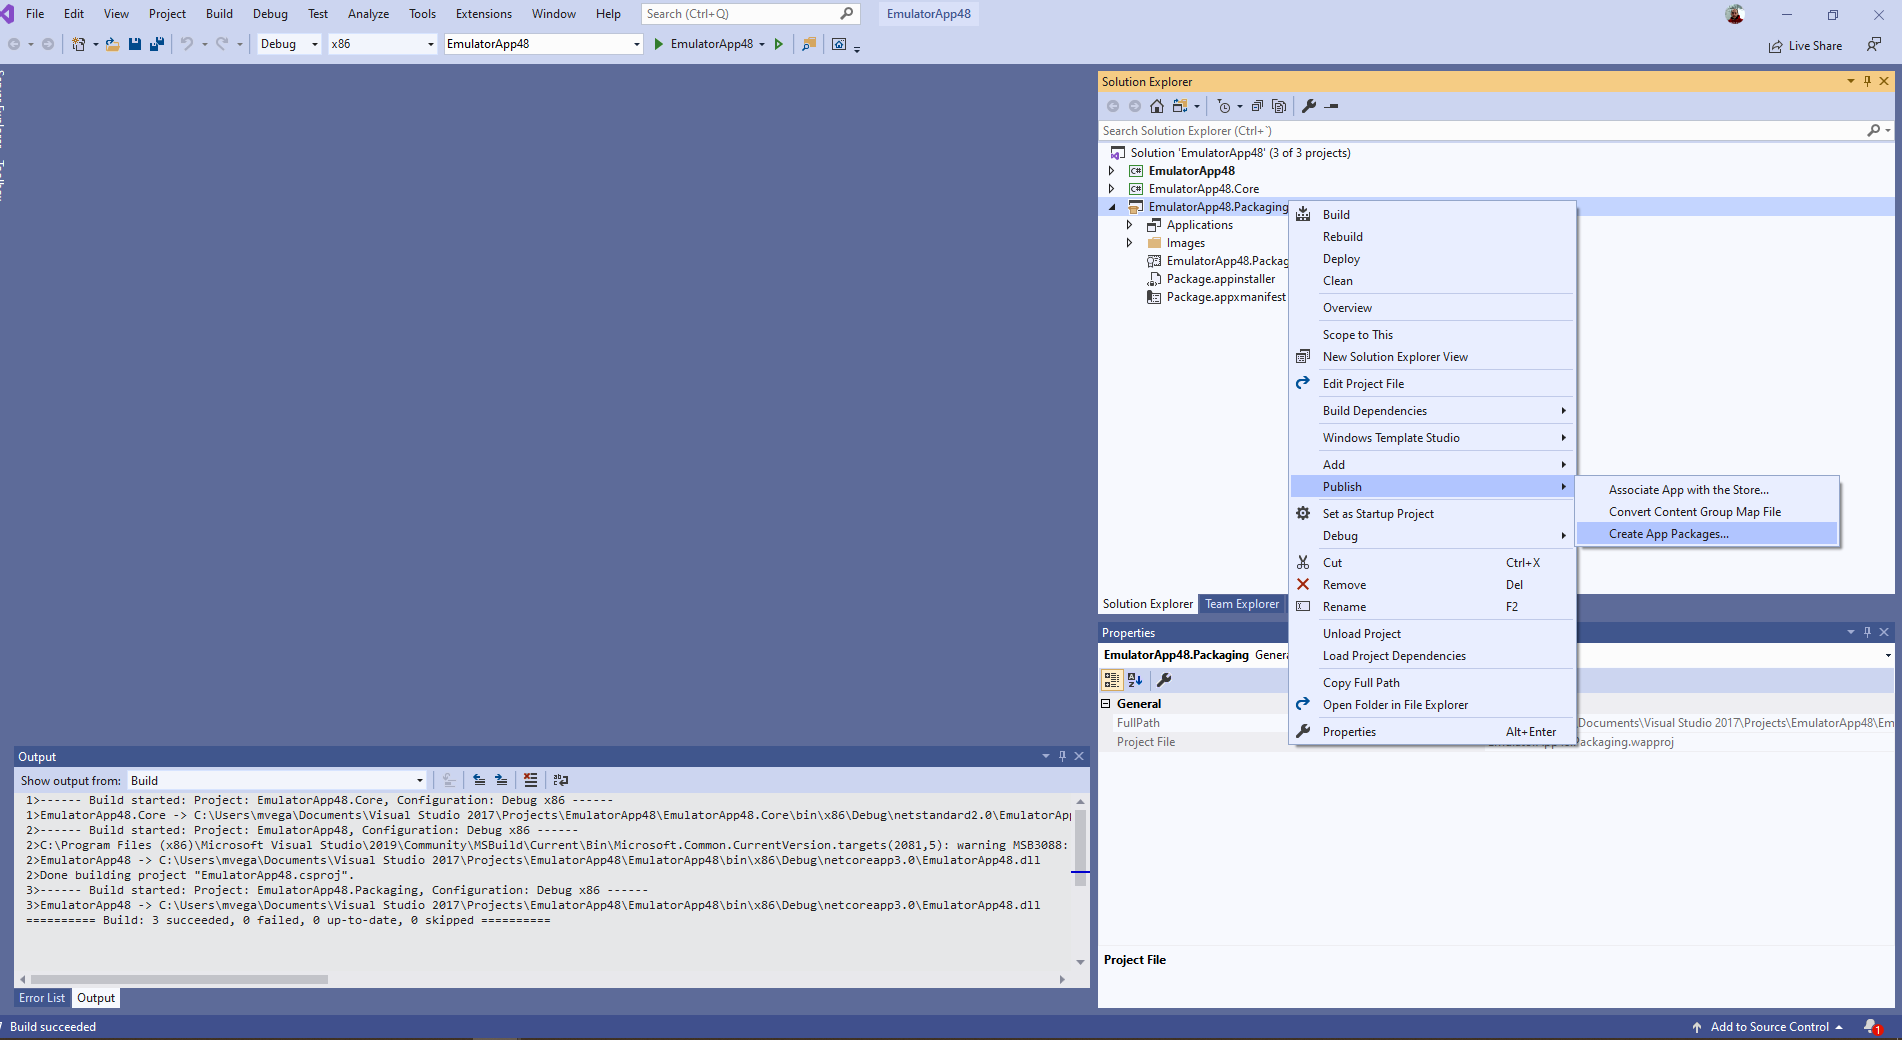Click the Undo icon on the toolbar

click(x=187, y=44)
